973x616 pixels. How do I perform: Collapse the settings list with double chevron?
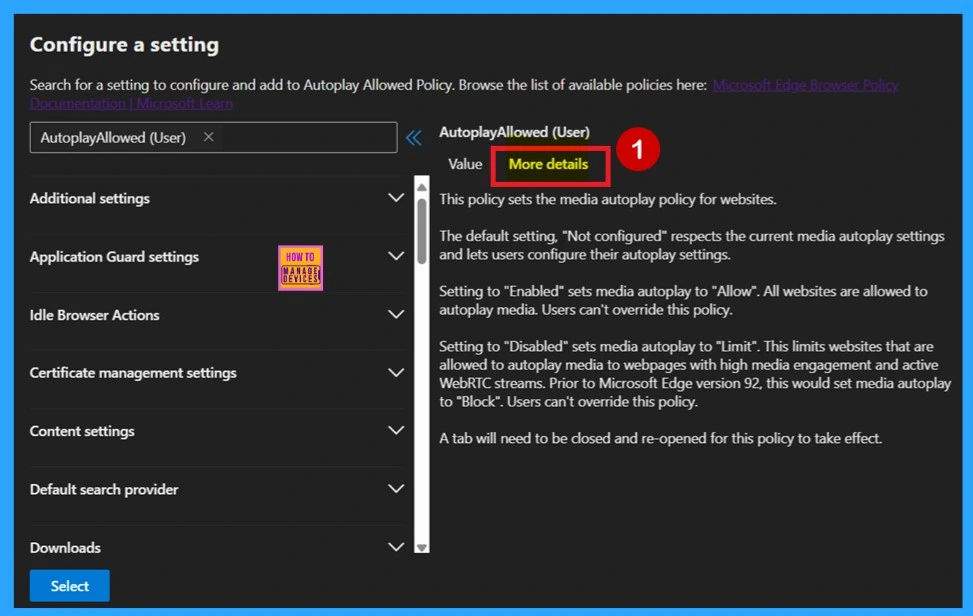point(414,138)
